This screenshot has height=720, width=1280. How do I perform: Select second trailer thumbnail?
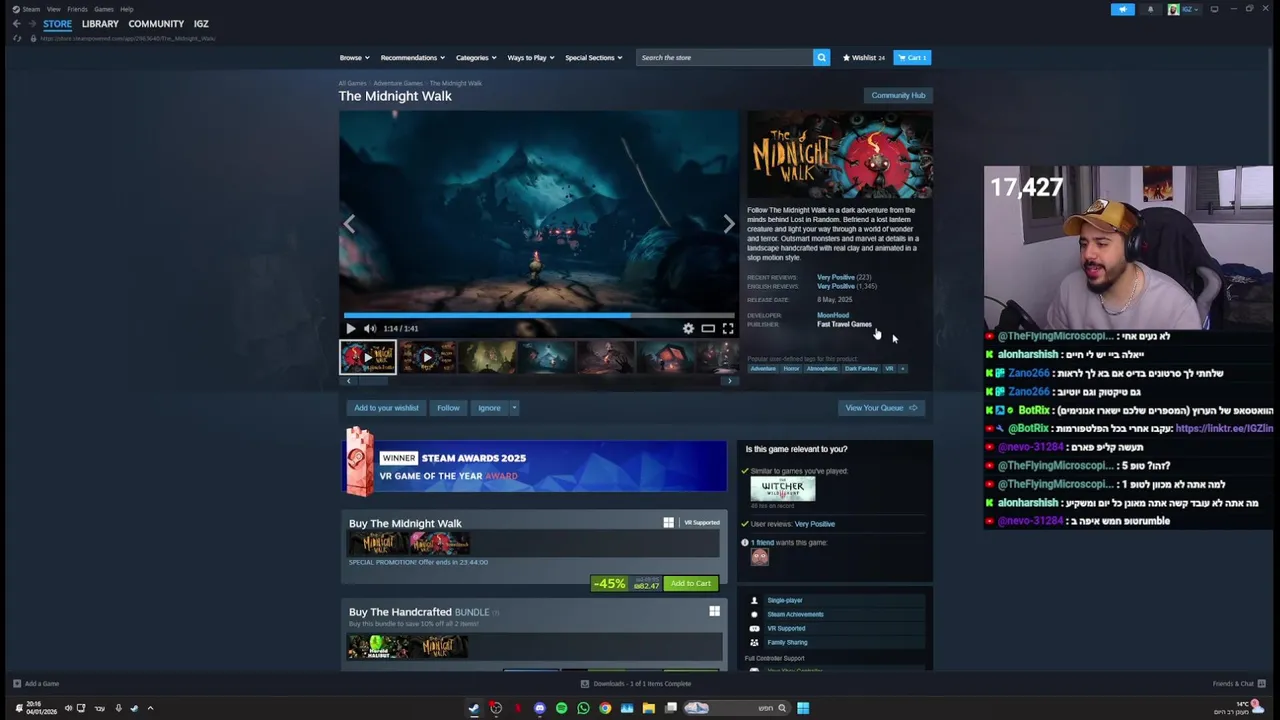click(428, 357)
